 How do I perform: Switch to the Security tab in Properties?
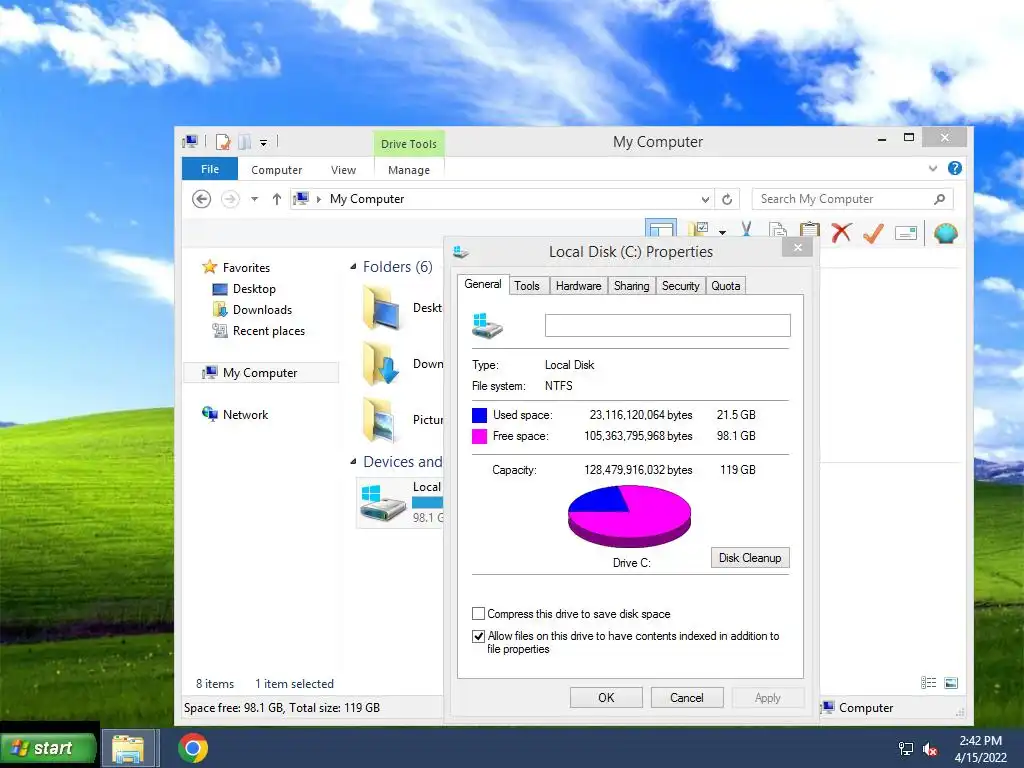[x=680, y=286]
